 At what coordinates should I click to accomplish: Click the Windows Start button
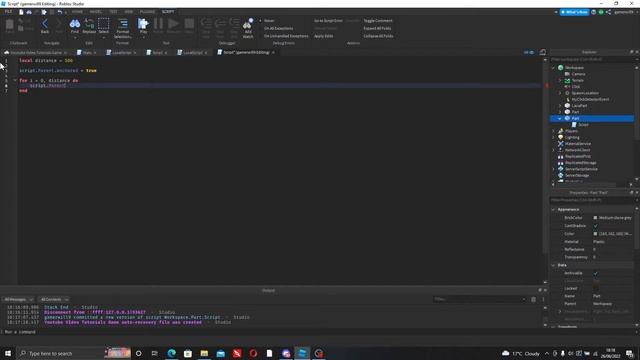point(8,353)
